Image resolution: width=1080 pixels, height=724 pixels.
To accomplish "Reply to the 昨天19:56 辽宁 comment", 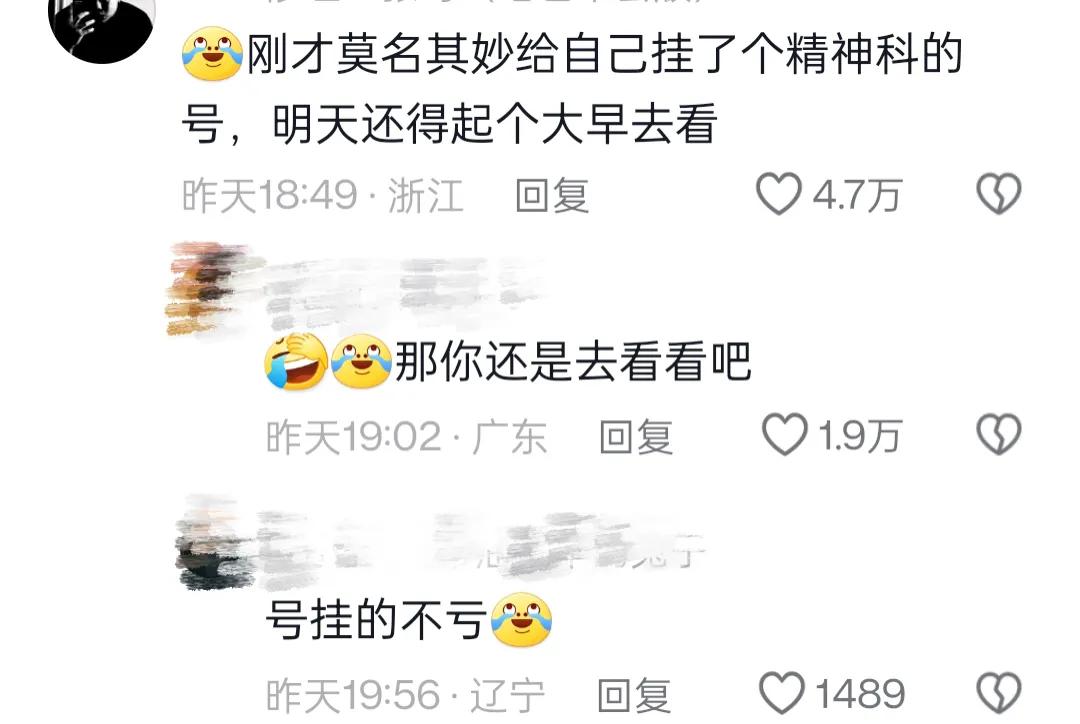I will pyautogui.click(x=634, y=694).
